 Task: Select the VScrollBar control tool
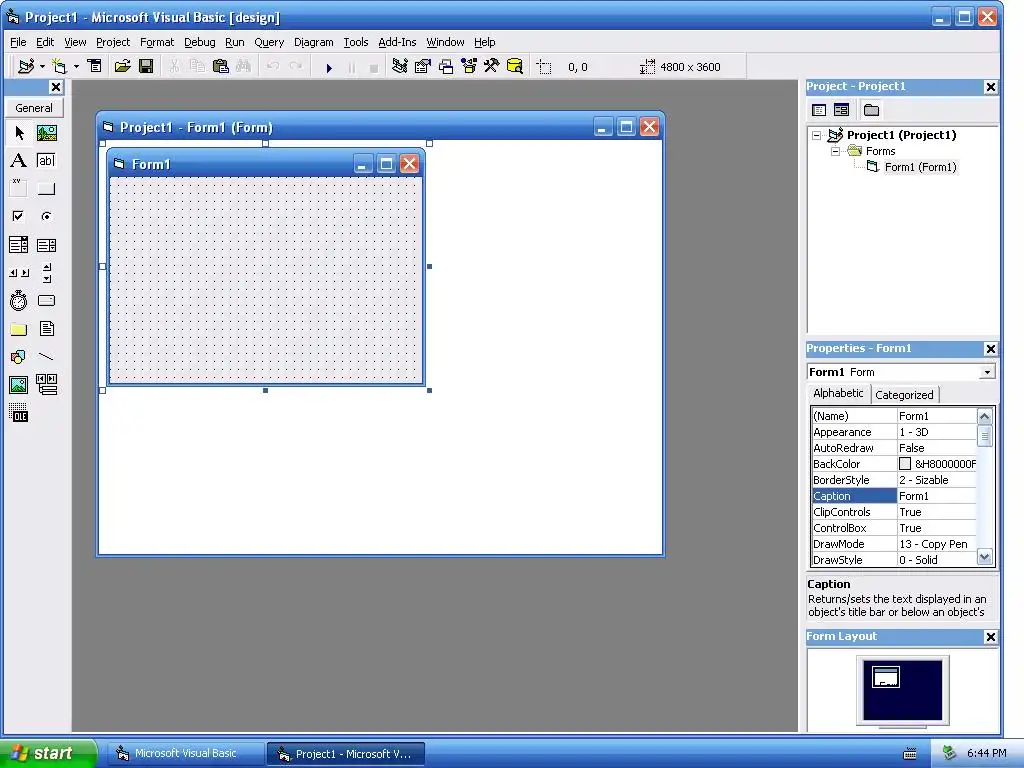point(46,273)
